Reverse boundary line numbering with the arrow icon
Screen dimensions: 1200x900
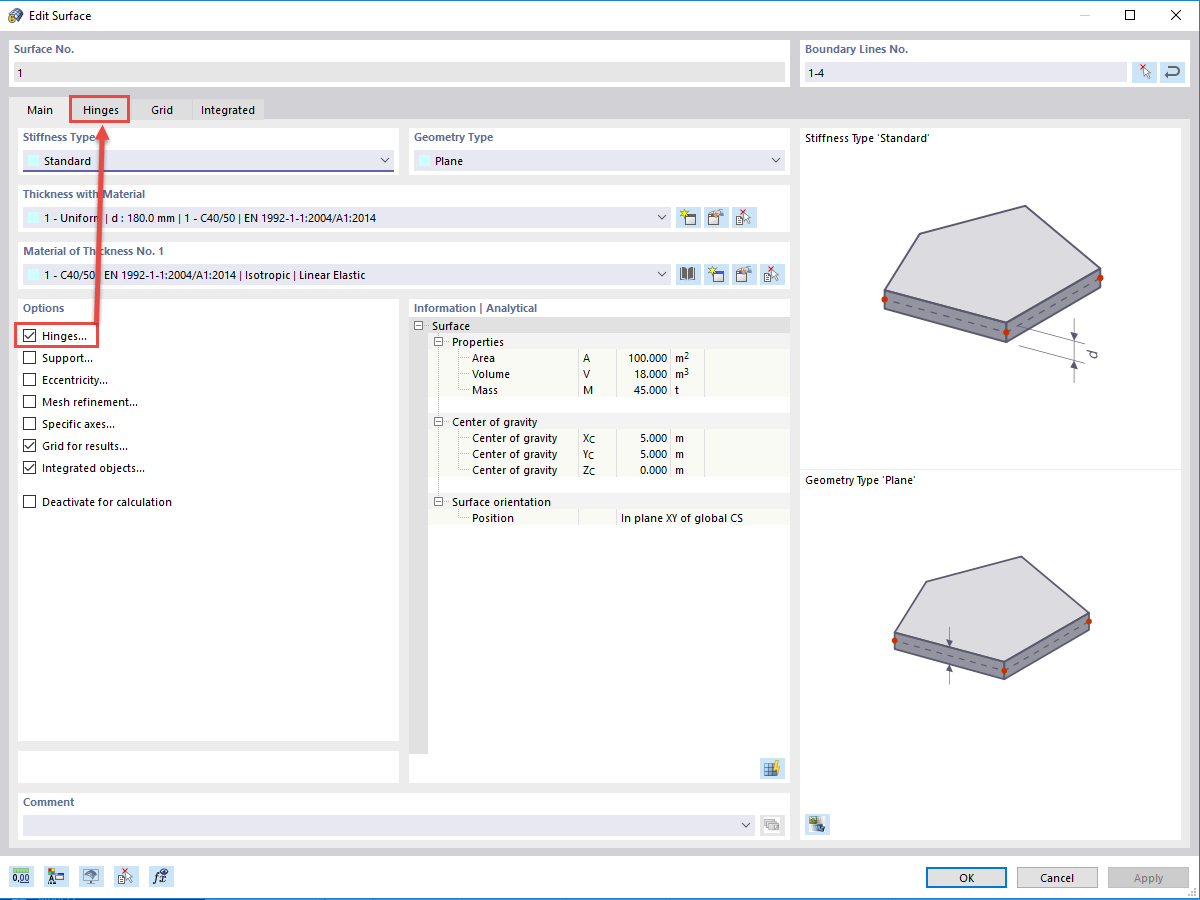point(1172,71)
